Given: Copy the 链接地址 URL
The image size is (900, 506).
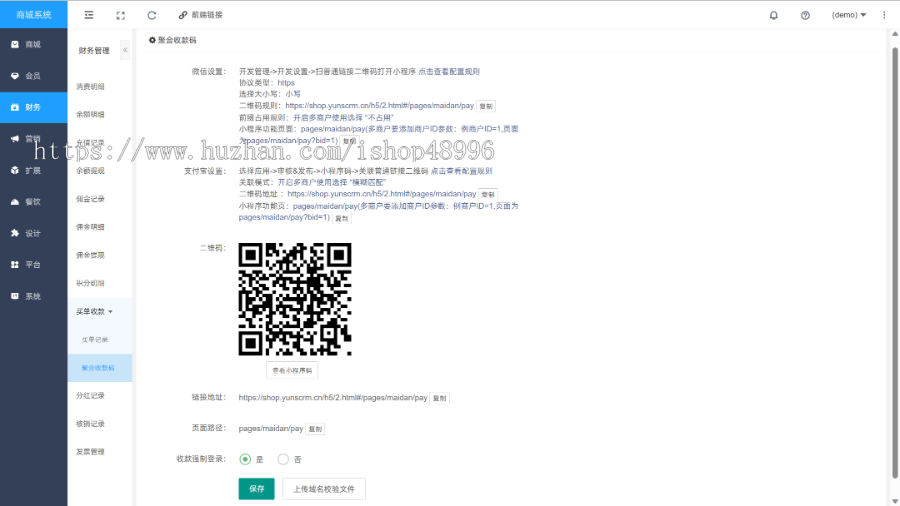Looking at the screenshot, I should tap(440, 398).
